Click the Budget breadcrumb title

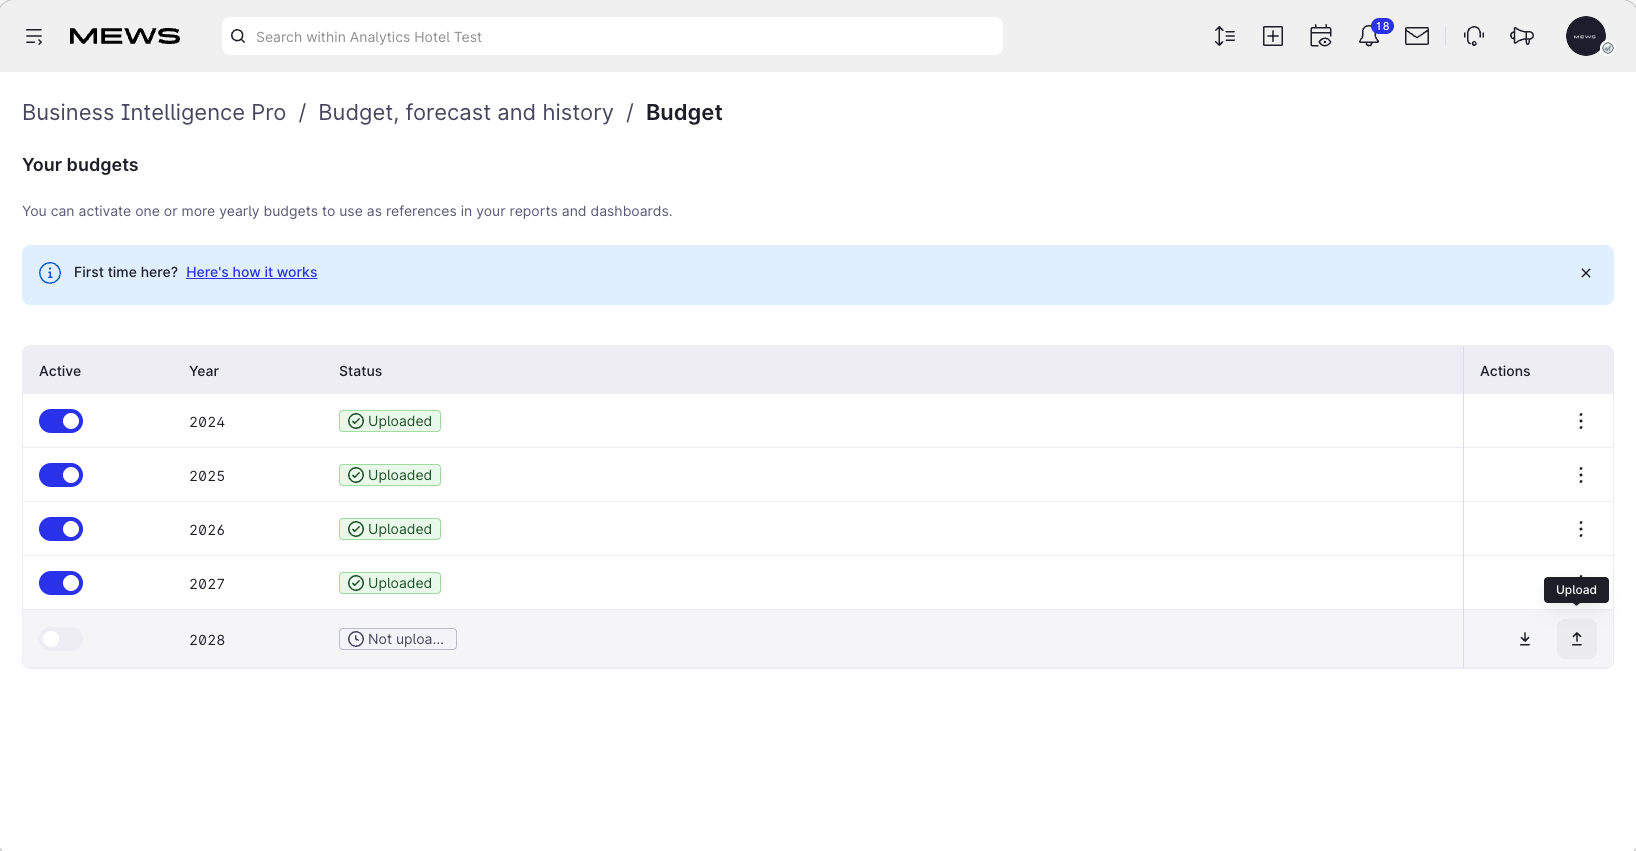(684, 112)
